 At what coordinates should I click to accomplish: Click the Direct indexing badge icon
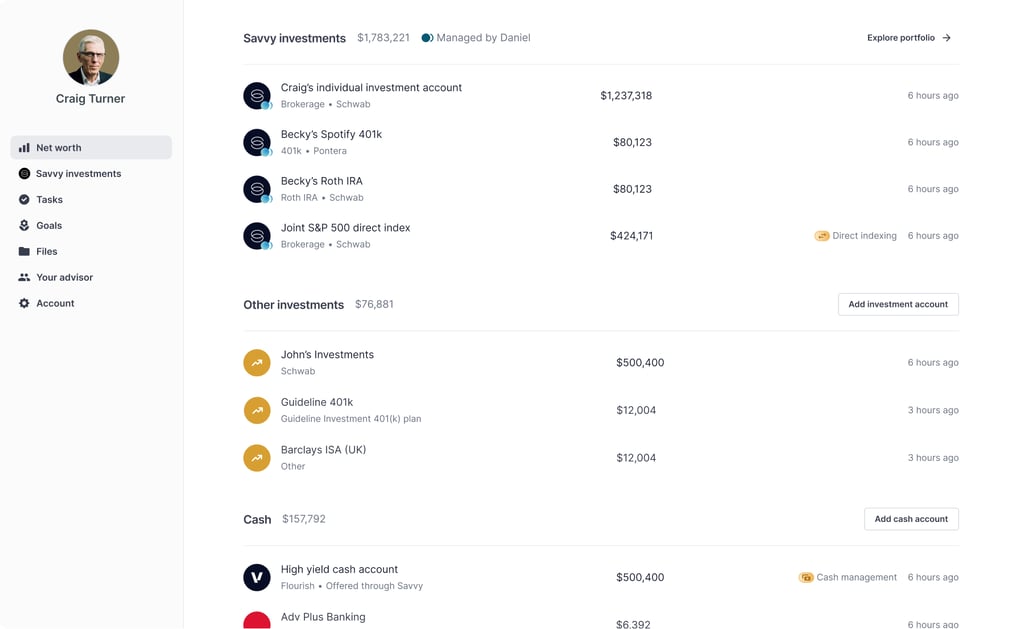pyautogui.click(x=822, y=236)
